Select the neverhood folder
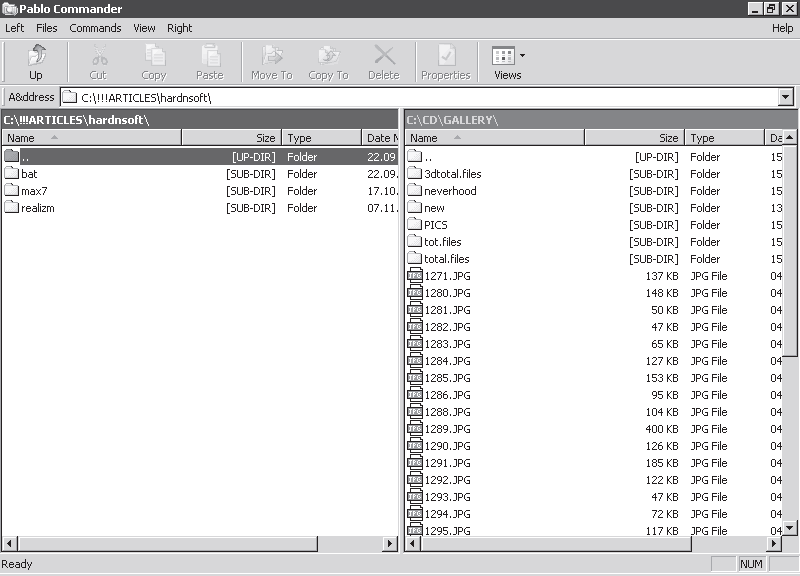This screenshot has width=800, height=576. 450,191
